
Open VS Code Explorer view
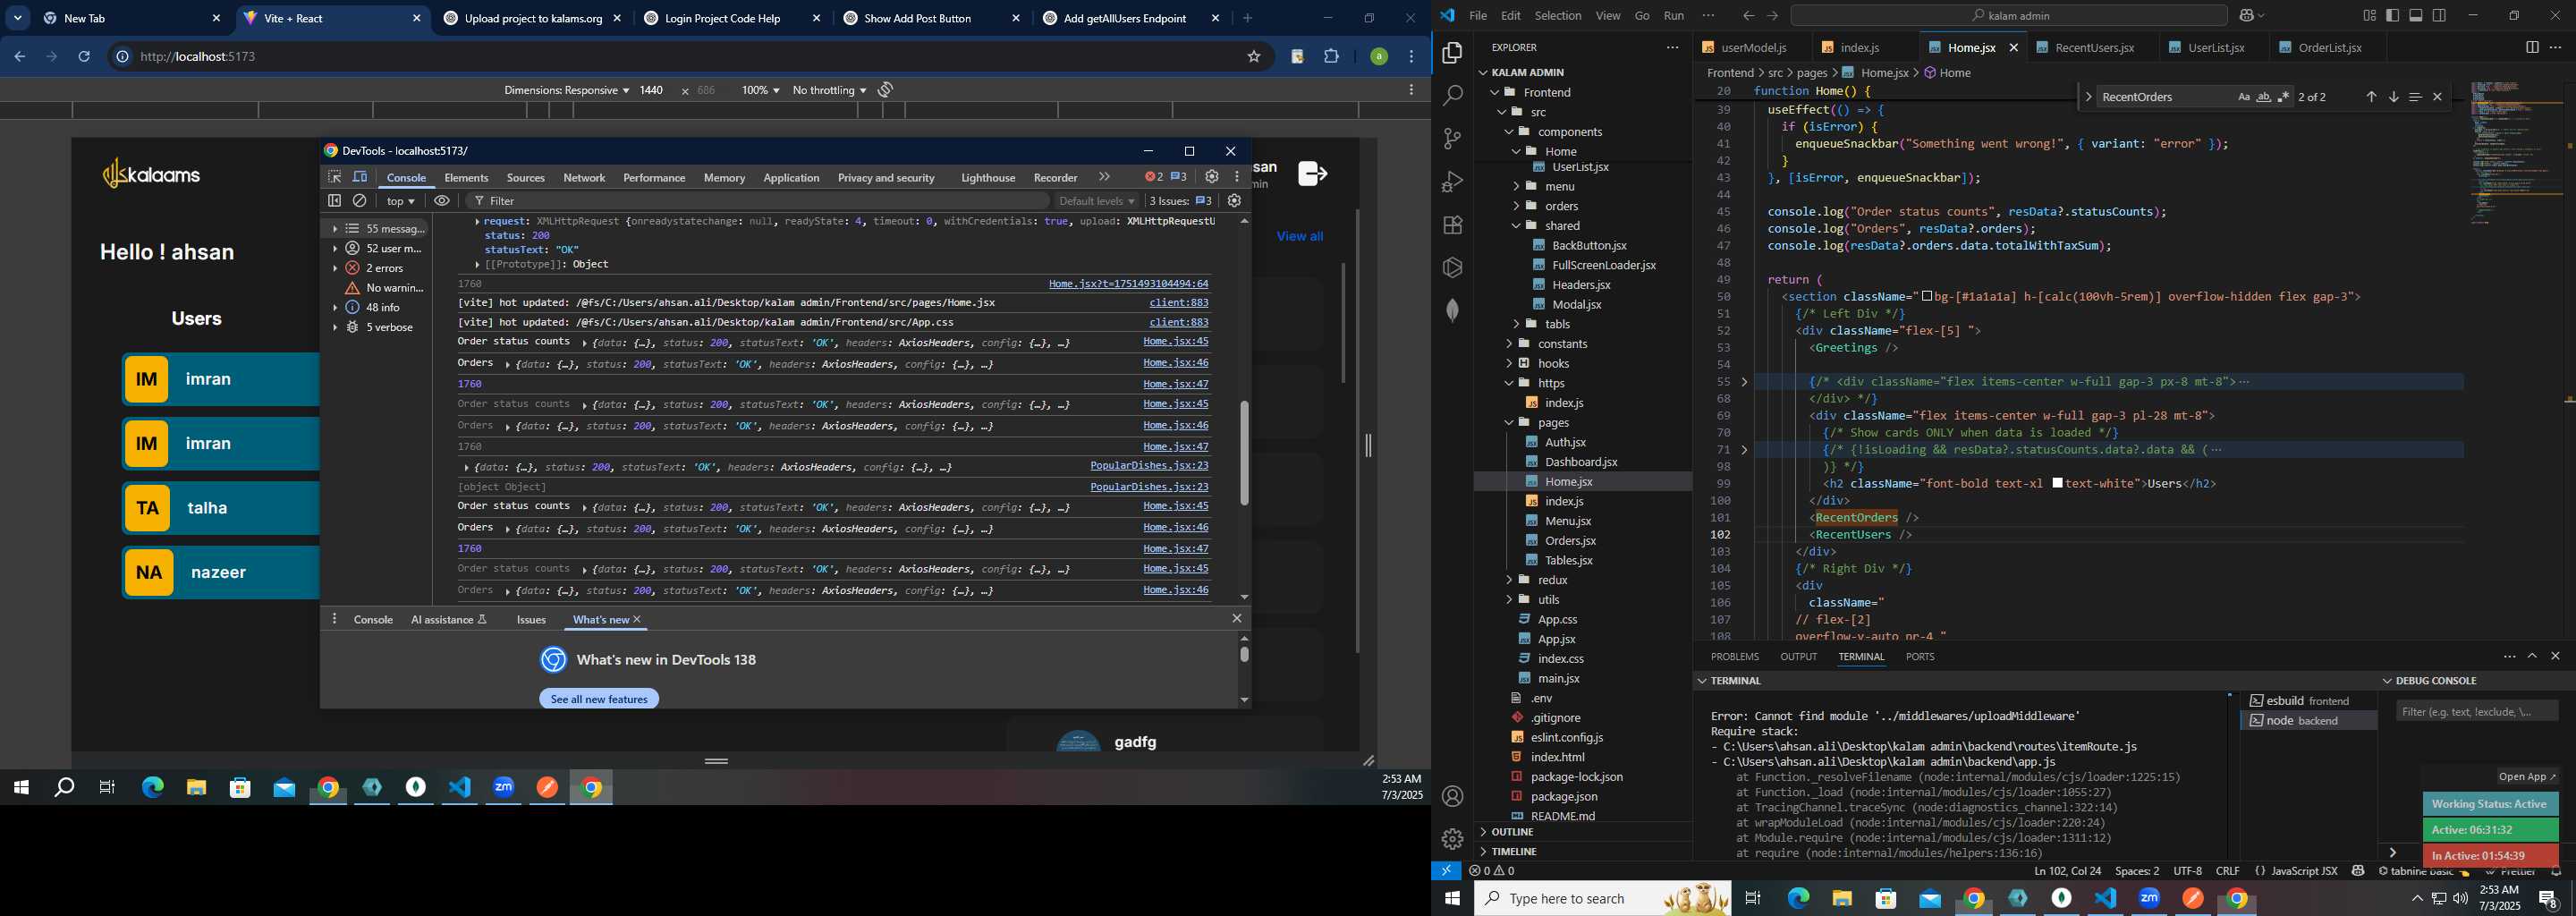[x=1452, y=53]
